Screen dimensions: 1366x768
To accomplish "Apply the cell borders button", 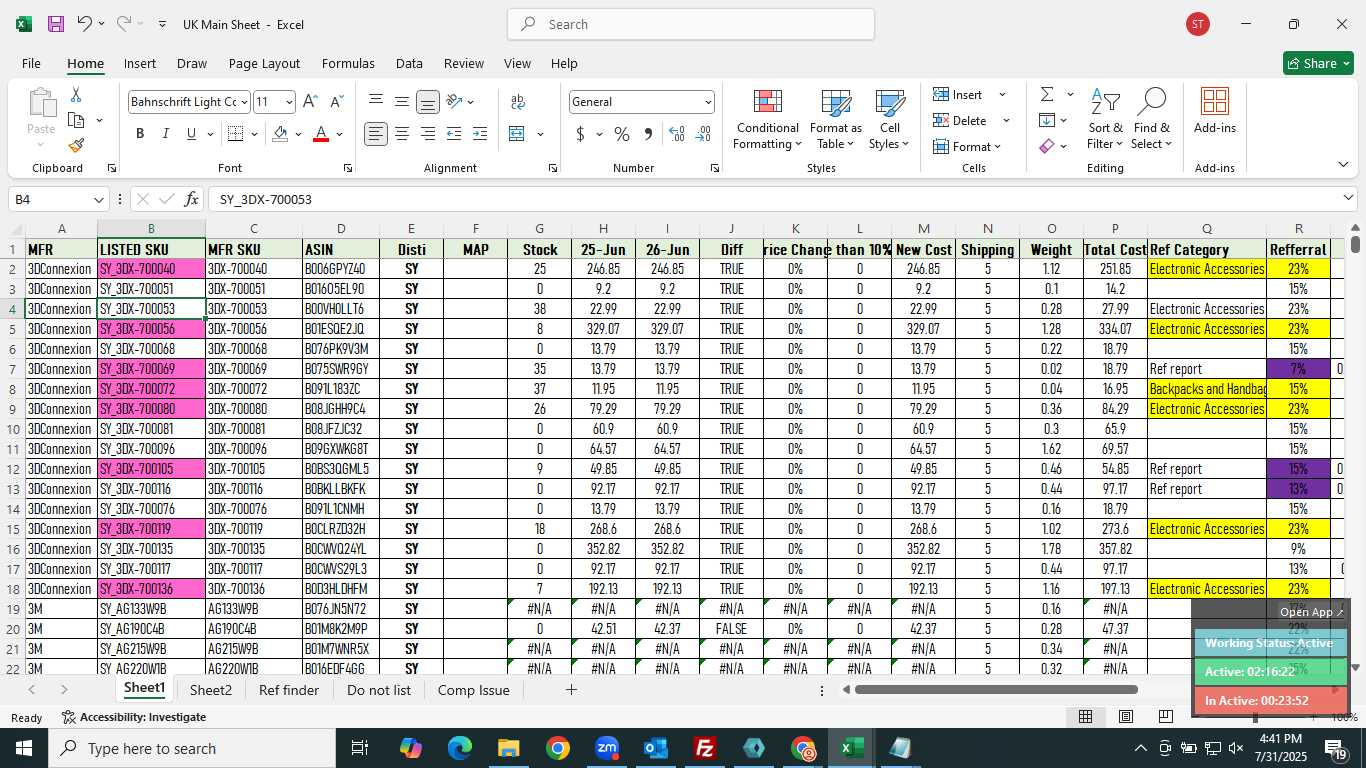I will click(236, 134).
